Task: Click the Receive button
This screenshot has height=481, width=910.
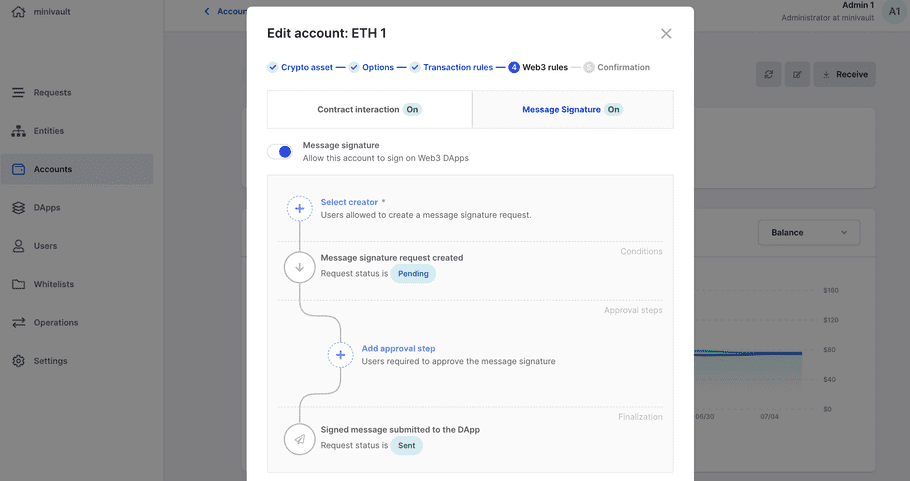Action: click(x=844, y=74)
